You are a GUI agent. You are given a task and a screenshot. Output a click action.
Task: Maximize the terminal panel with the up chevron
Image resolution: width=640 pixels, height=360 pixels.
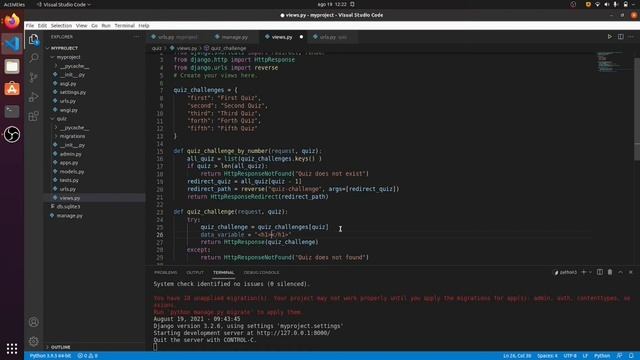[620, 272]
